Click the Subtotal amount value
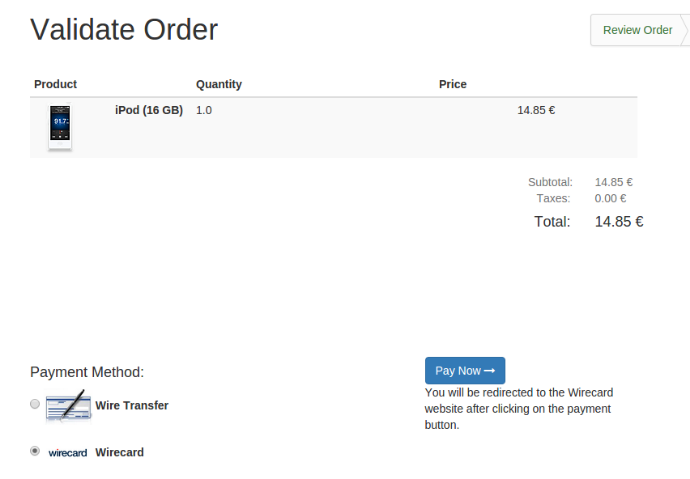The height and width of the screenshot is (479, 690). 613,182
